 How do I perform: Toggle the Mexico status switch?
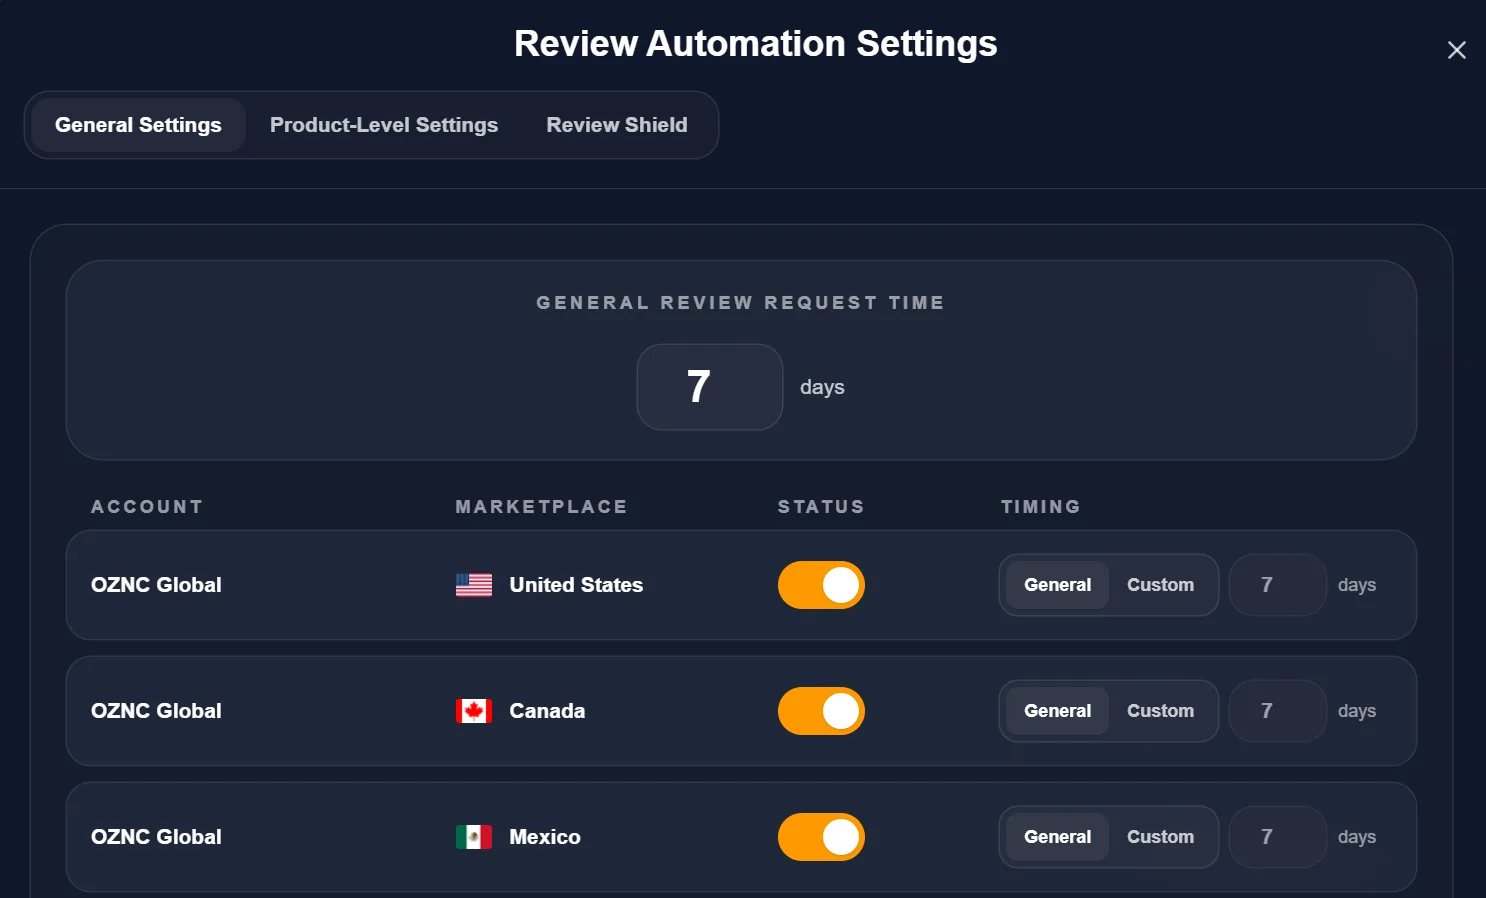(821, 837)
